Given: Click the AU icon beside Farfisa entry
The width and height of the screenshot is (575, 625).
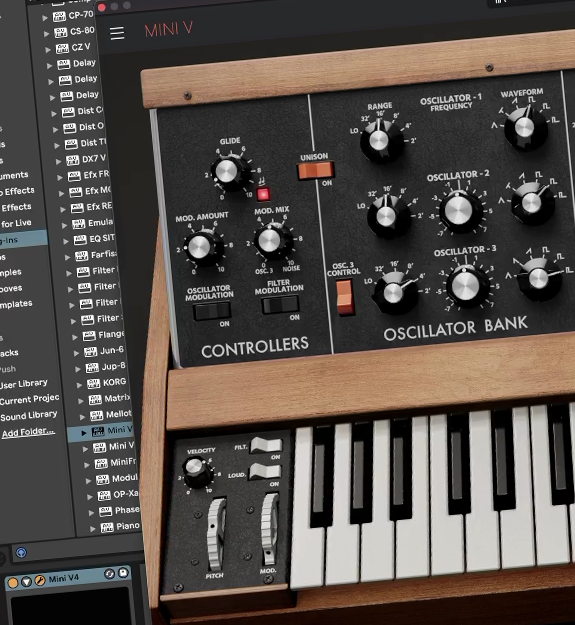Looking at the screenshot, I should coord(81,256).
